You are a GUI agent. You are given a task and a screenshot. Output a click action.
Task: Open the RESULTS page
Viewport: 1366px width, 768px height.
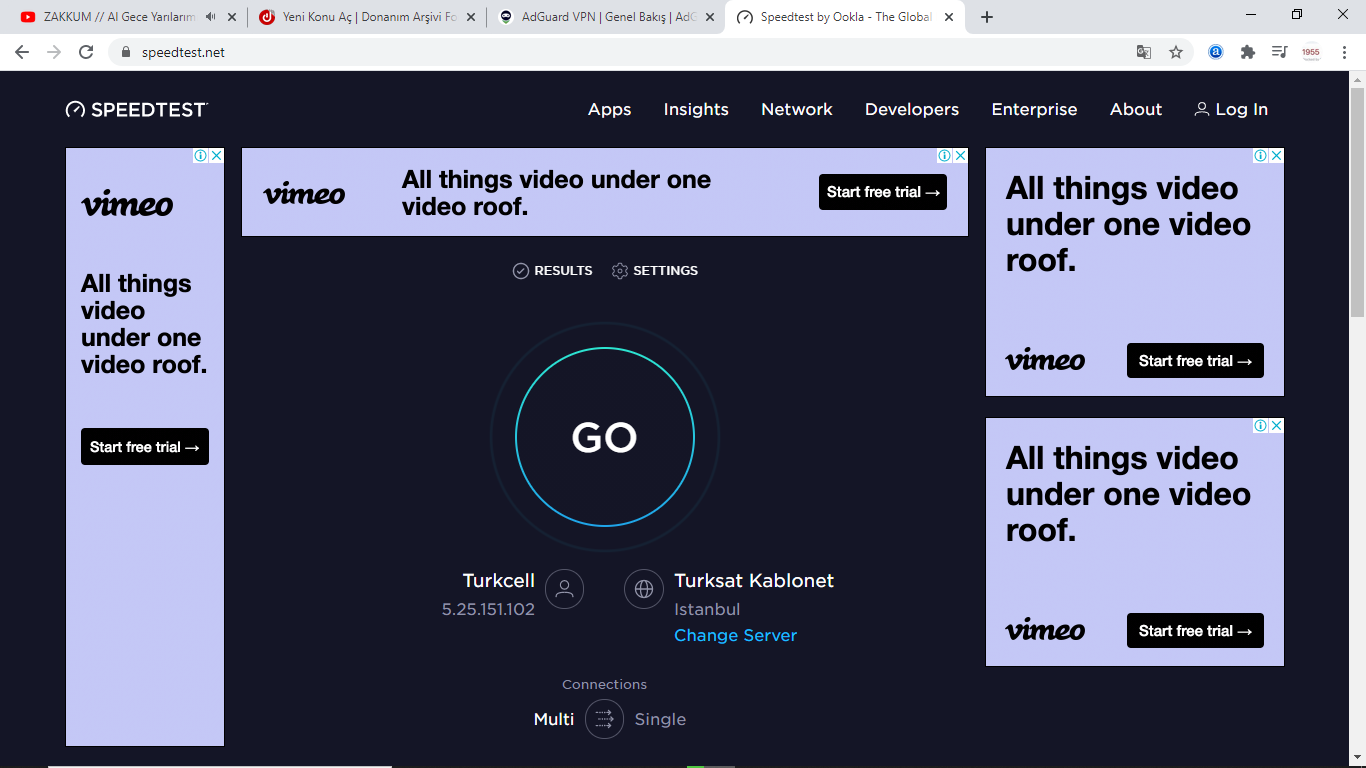click(552, 271)
